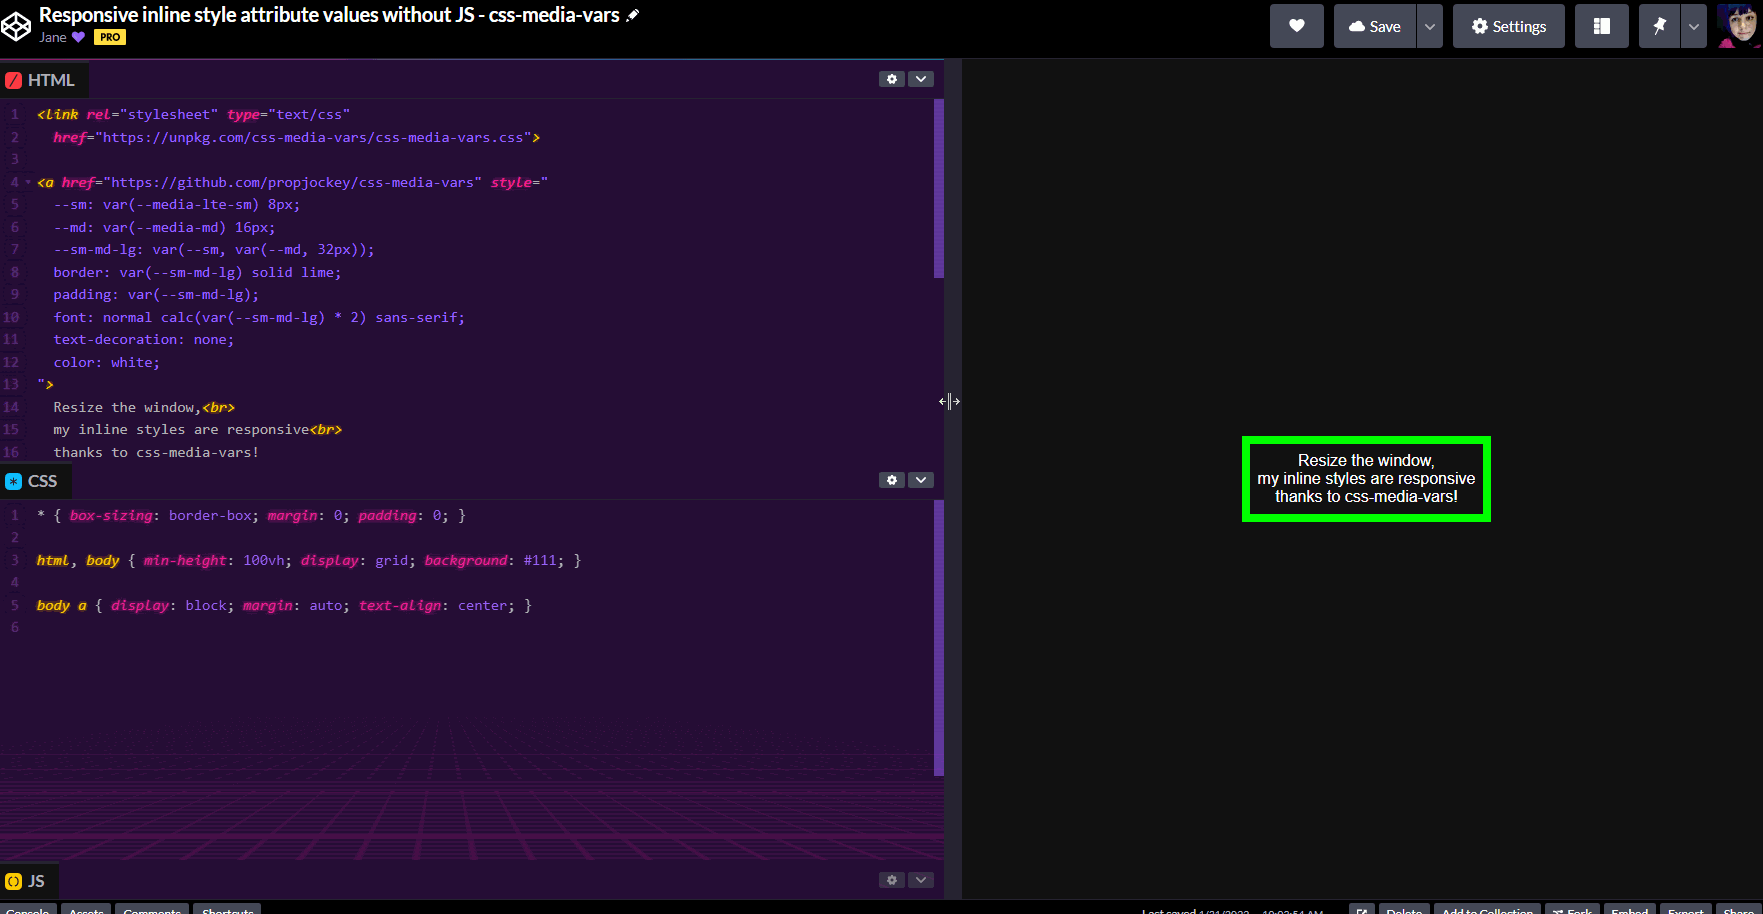
Task: Click the pencil icon to rename the pen
Action: [631, 15]
